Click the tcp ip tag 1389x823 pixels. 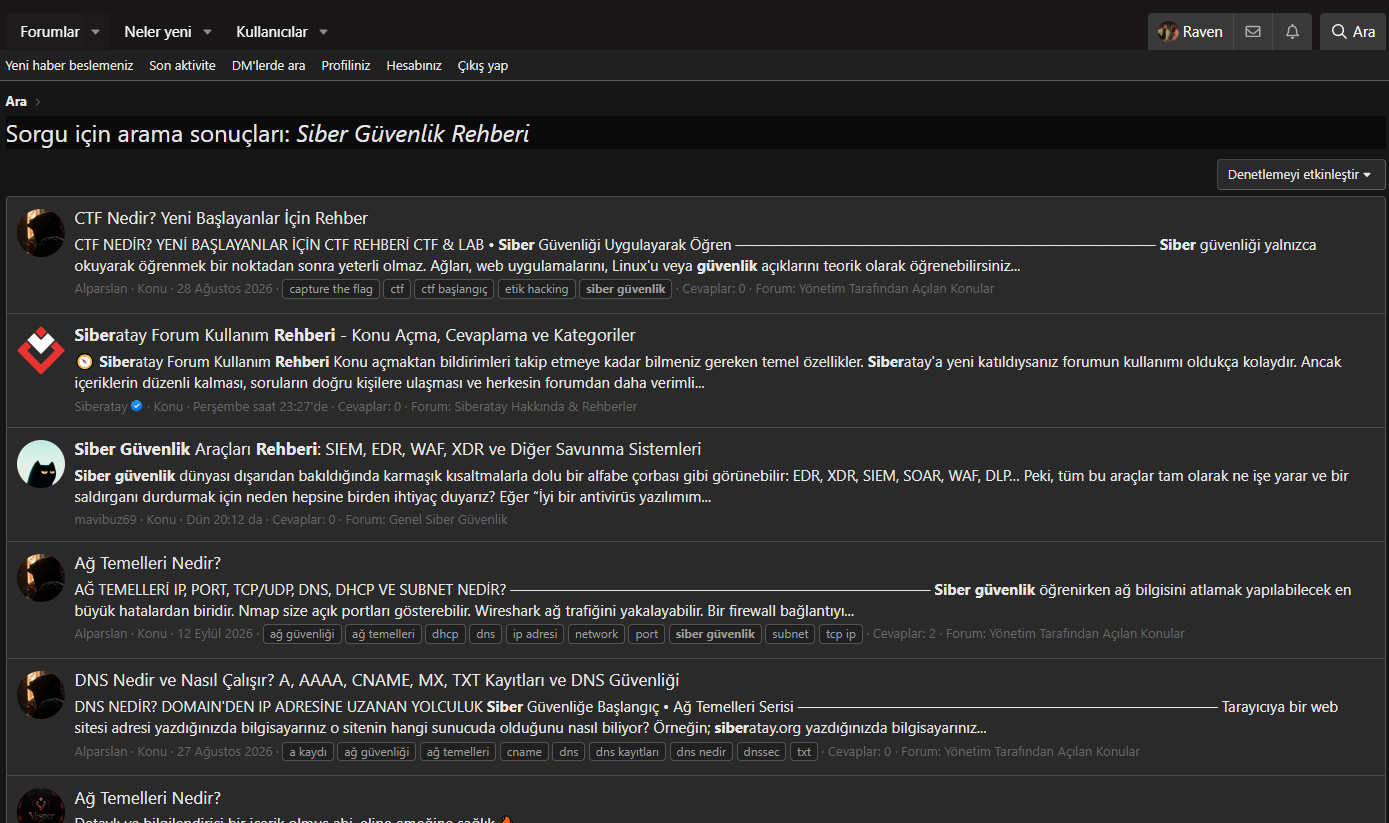tap(841, 634)
